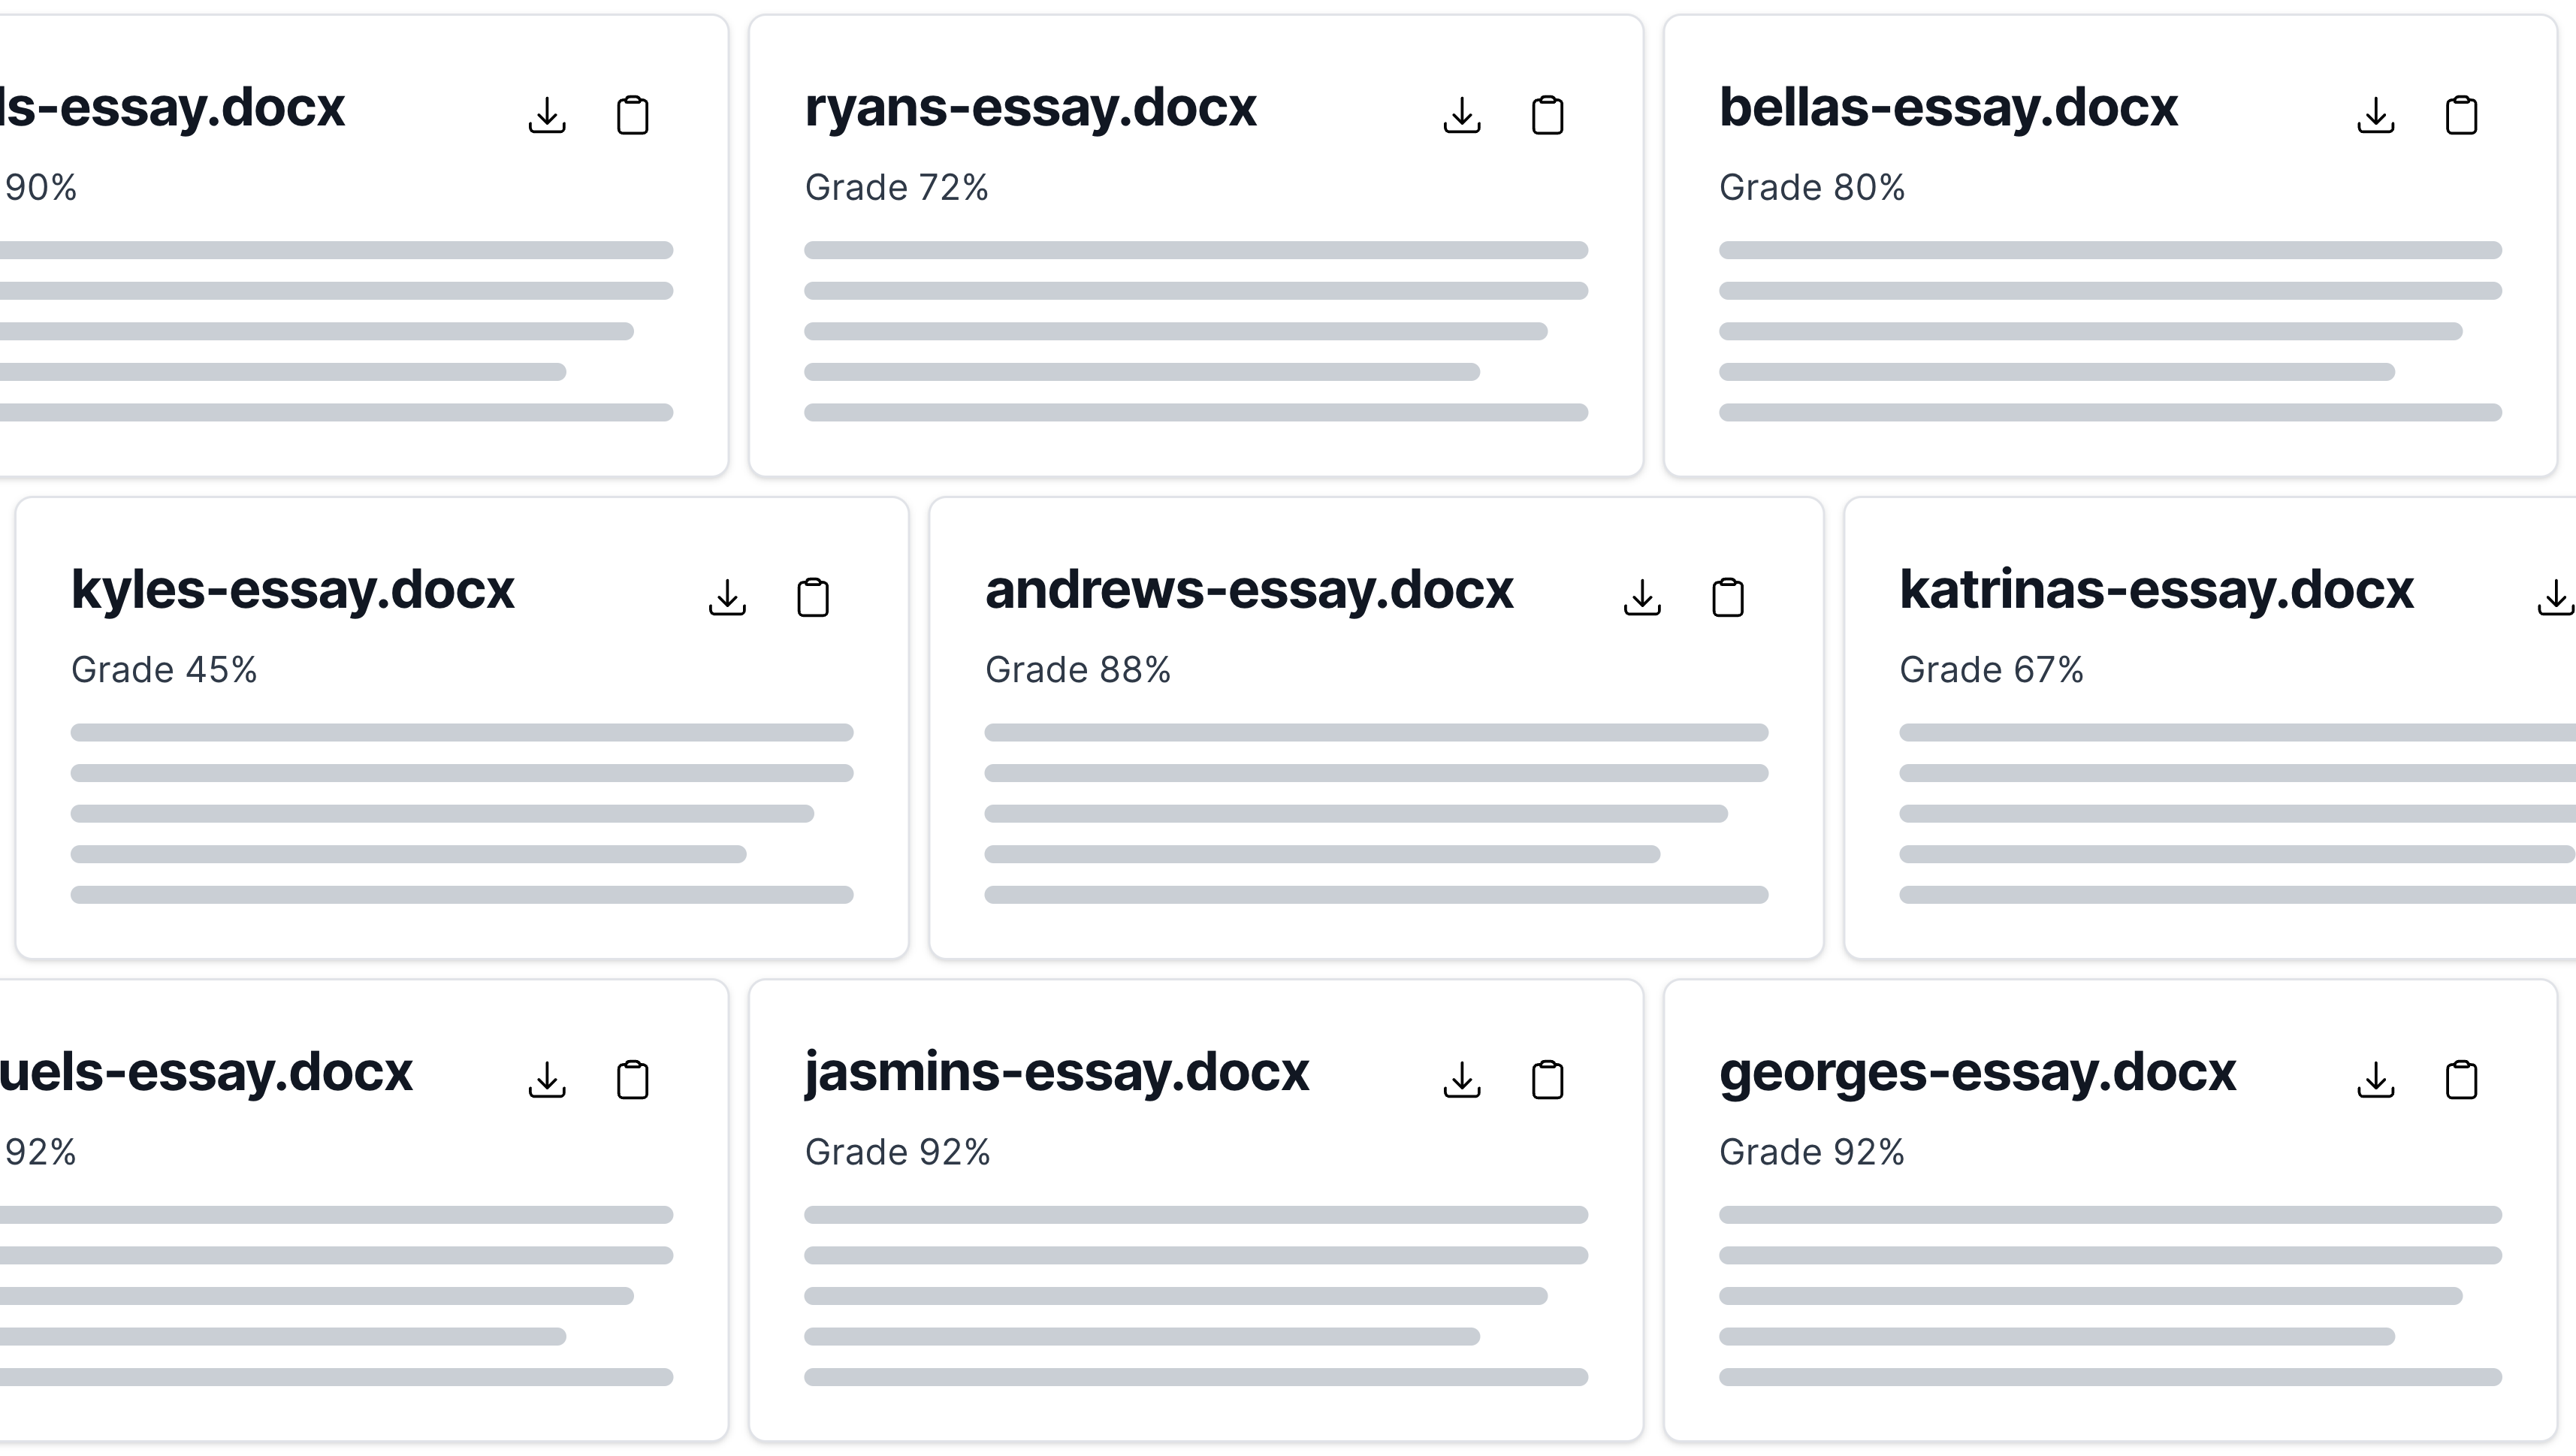Download katrinas-essay.docx file

coord(2555,598)
